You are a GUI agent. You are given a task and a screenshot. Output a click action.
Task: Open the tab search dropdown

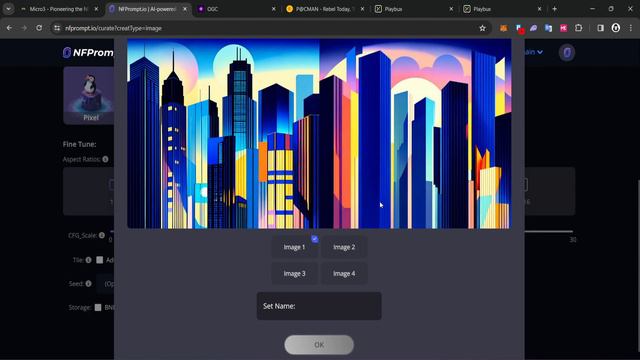point(8,9)
